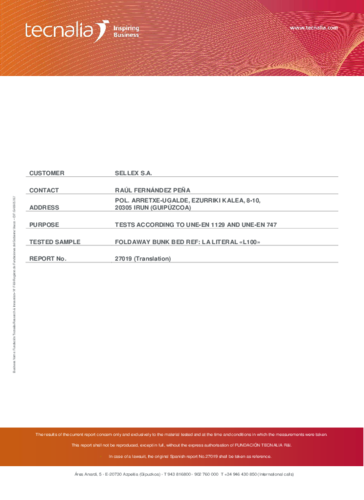Screen dimensions: 364x500
Task: Click the footer line 'In case of a lawsuit'
Action: pyautogui.click(x=190, y=456)
